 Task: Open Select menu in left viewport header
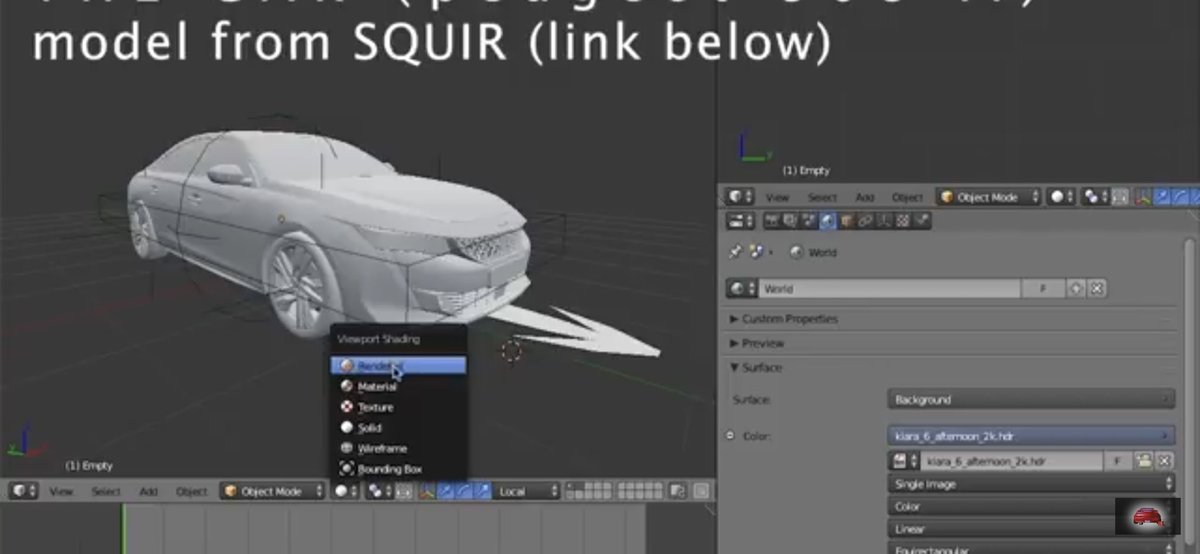pyautogui.click(x=106, y=491)
